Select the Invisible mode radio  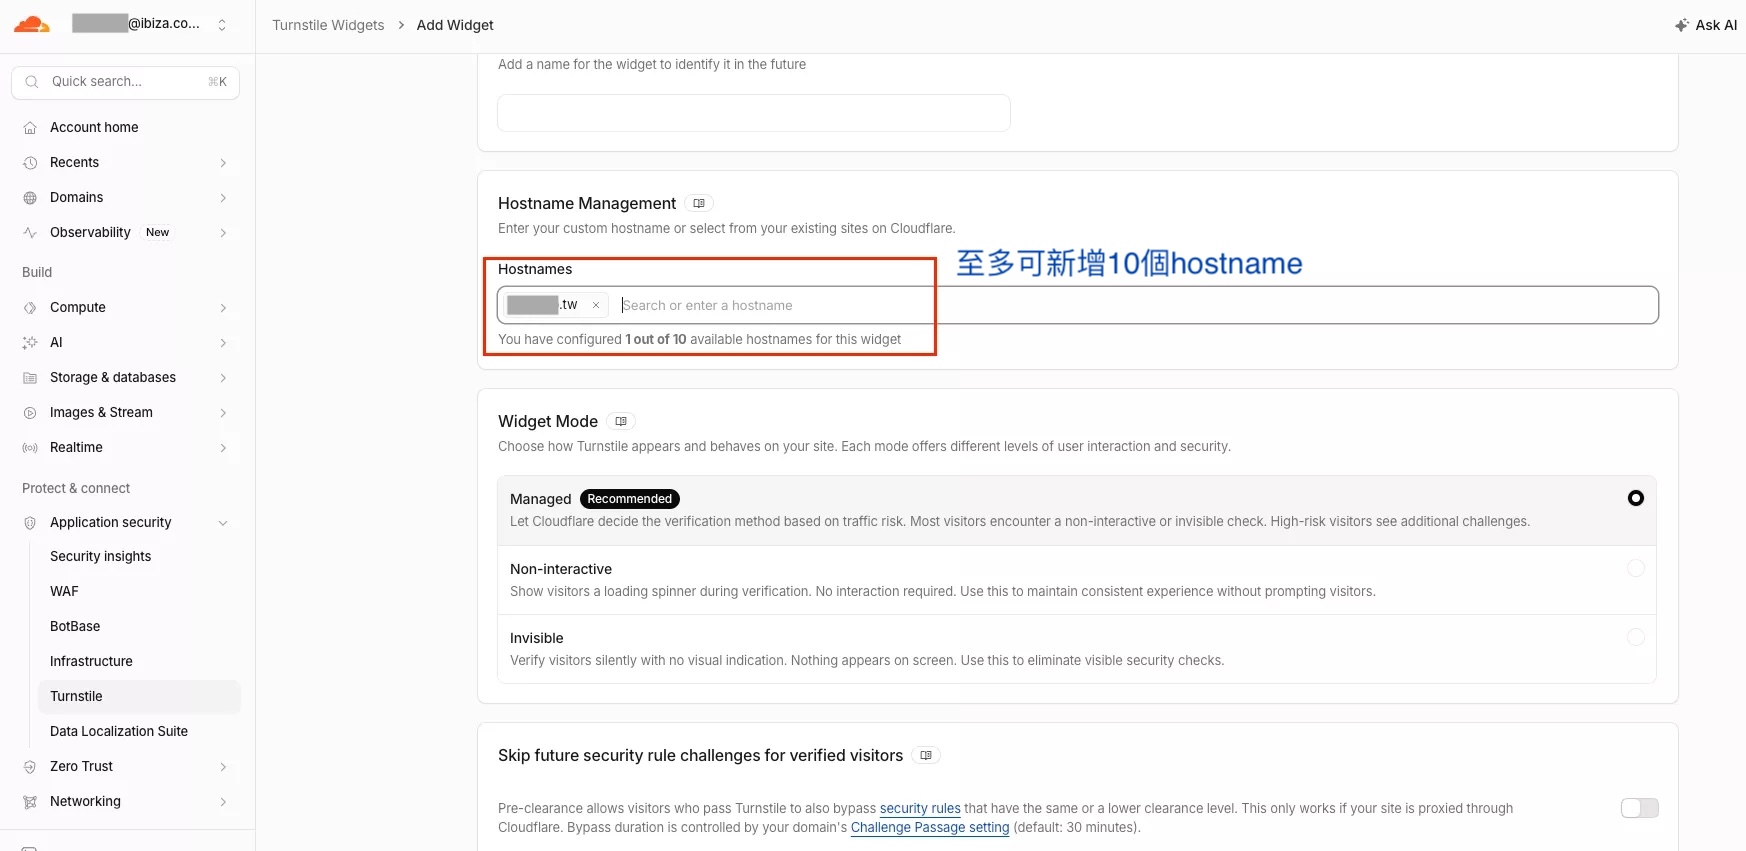1636,637
